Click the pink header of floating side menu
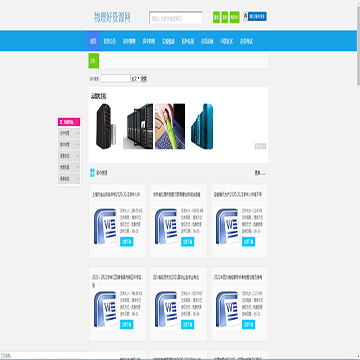 [69, 122]
